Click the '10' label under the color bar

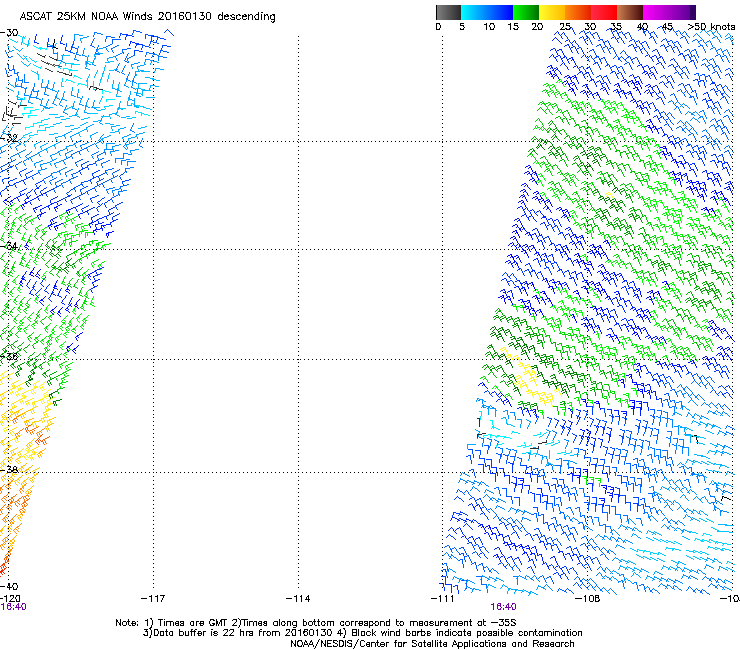(489, 27)
